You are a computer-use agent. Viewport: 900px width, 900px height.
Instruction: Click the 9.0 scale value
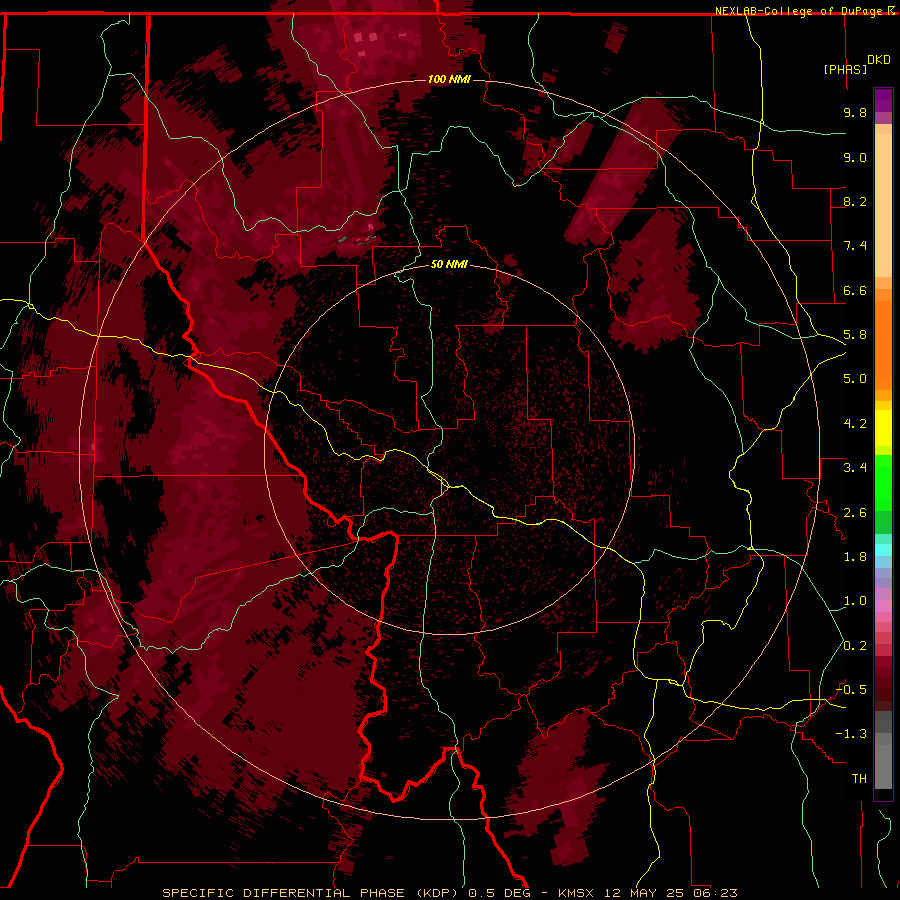coord(855,157)
